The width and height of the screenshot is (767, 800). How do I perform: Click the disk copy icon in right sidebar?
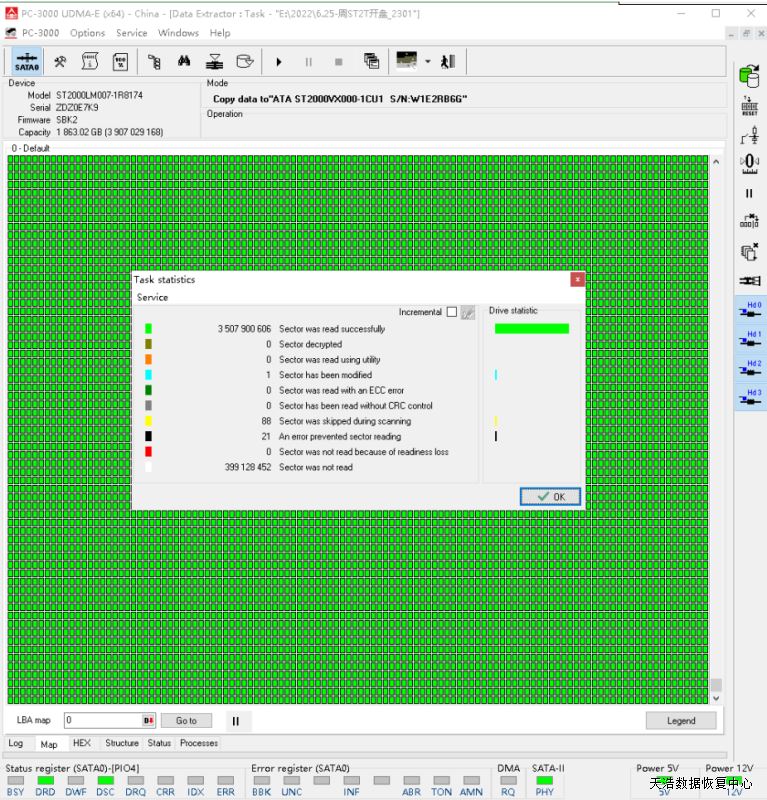[x=749, y=75]
